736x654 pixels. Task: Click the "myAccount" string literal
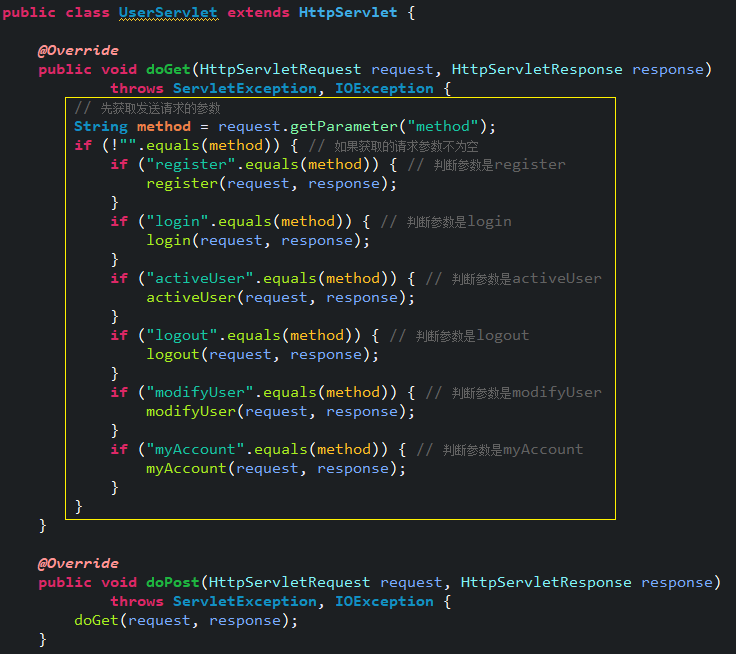(195, 449)
